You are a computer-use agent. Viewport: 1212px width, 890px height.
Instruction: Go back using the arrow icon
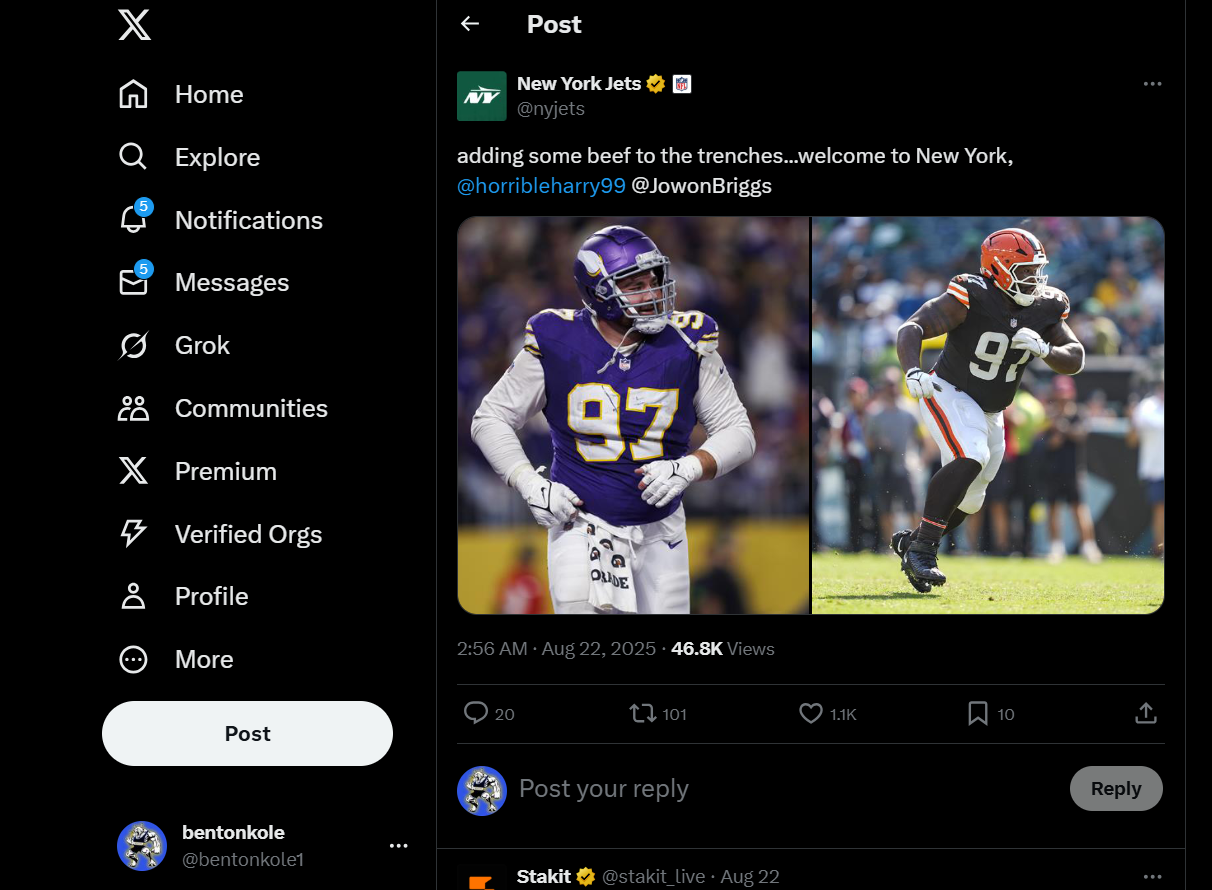pyautogui.click(x=470, y=24)
